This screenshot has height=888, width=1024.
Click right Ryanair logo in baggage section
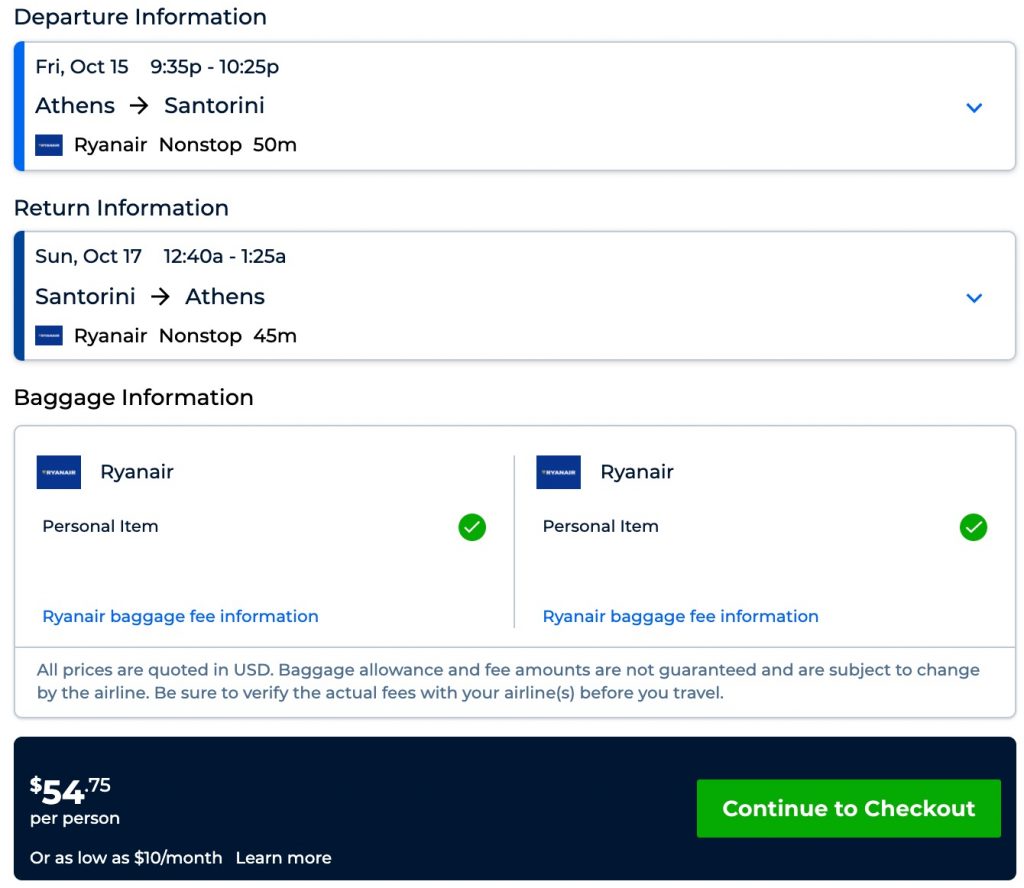pyautogui.click(x=558, y=472)
